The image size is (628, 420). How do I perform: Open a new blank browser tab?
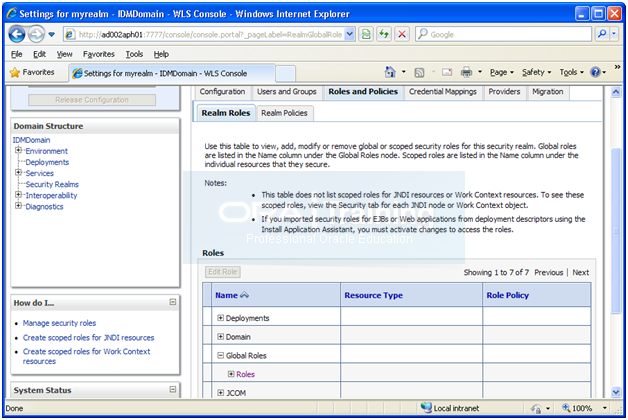coord(286,74)
